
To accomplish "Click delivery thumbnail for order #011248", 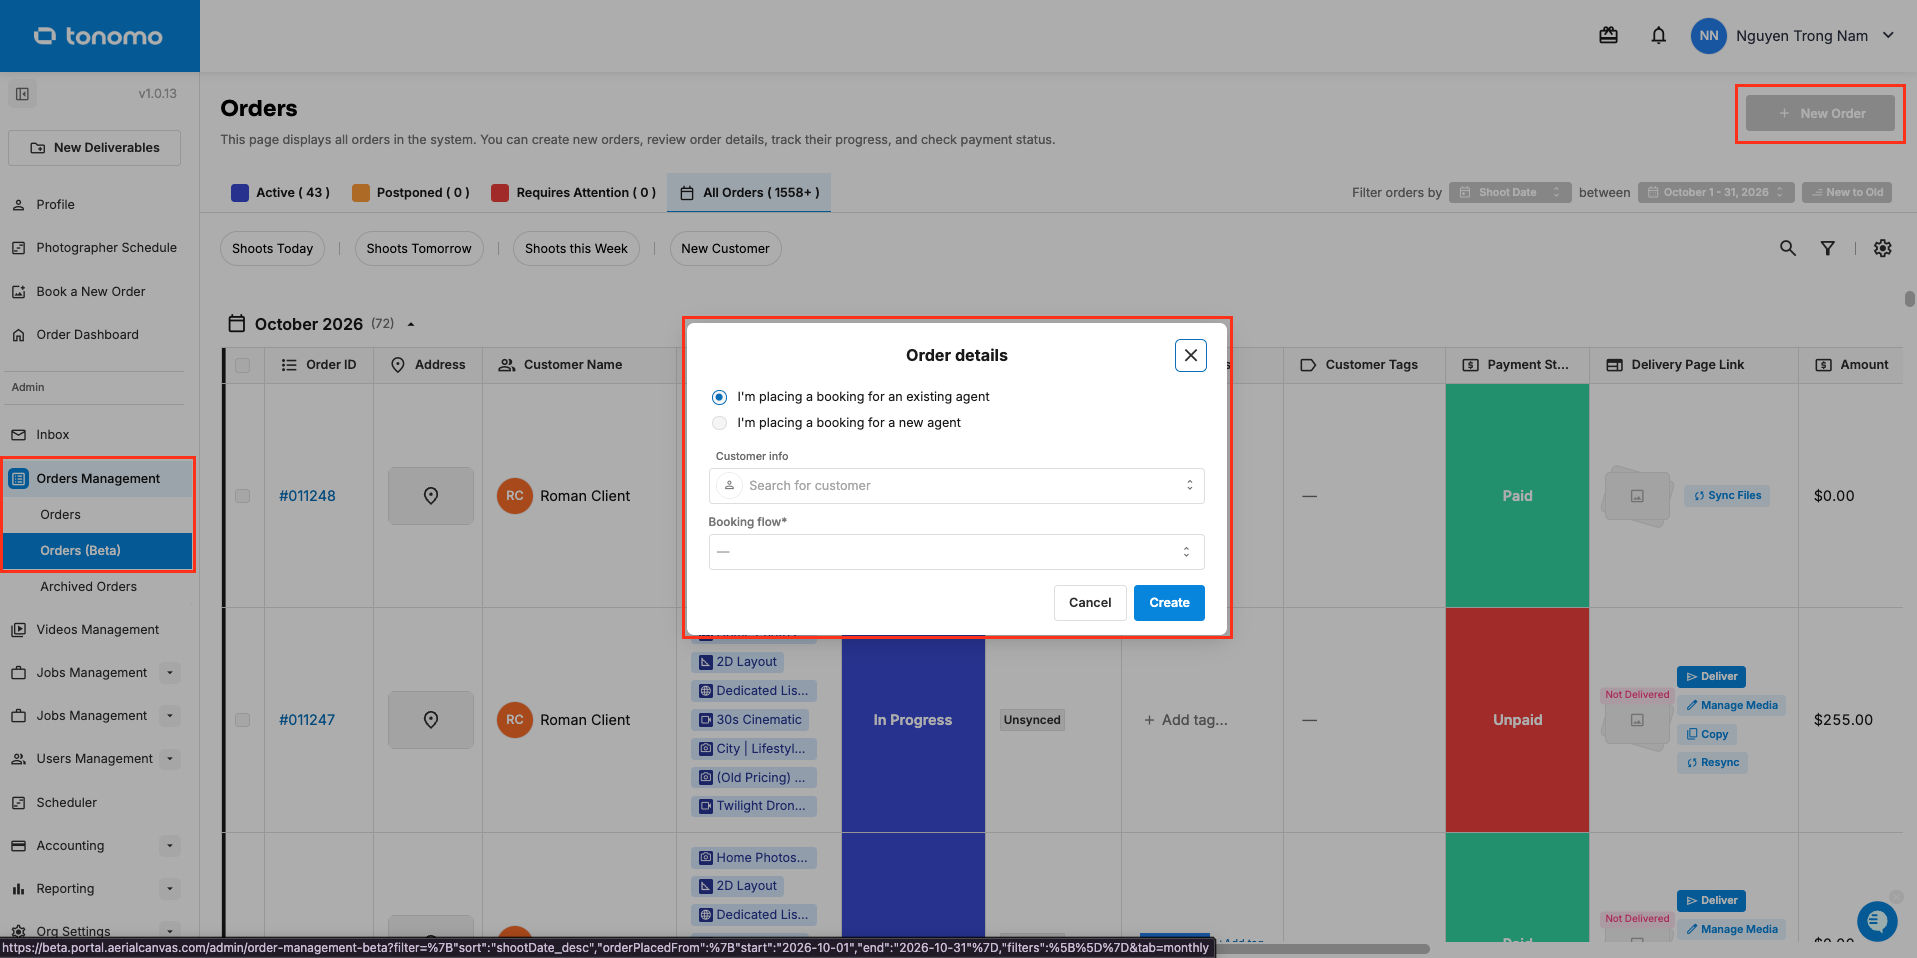I will pos(1637,496).
